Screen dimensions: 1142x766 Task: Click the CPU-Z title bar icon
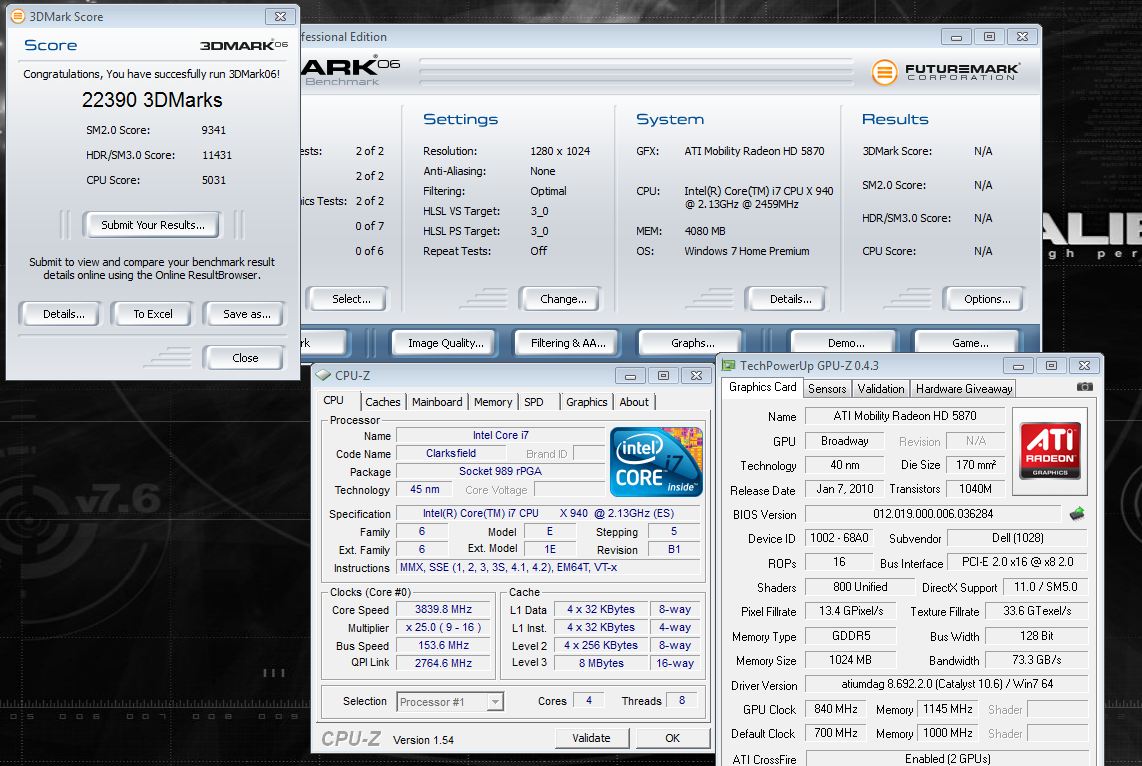(x=323, y=376)
